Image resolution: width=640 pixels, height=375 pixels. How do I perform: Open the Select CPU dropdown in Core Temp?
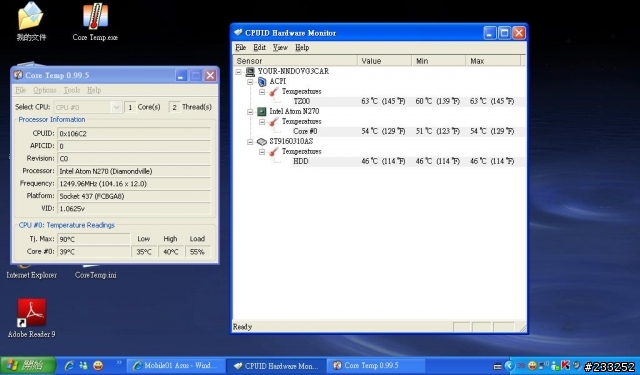tap(116, 107)
